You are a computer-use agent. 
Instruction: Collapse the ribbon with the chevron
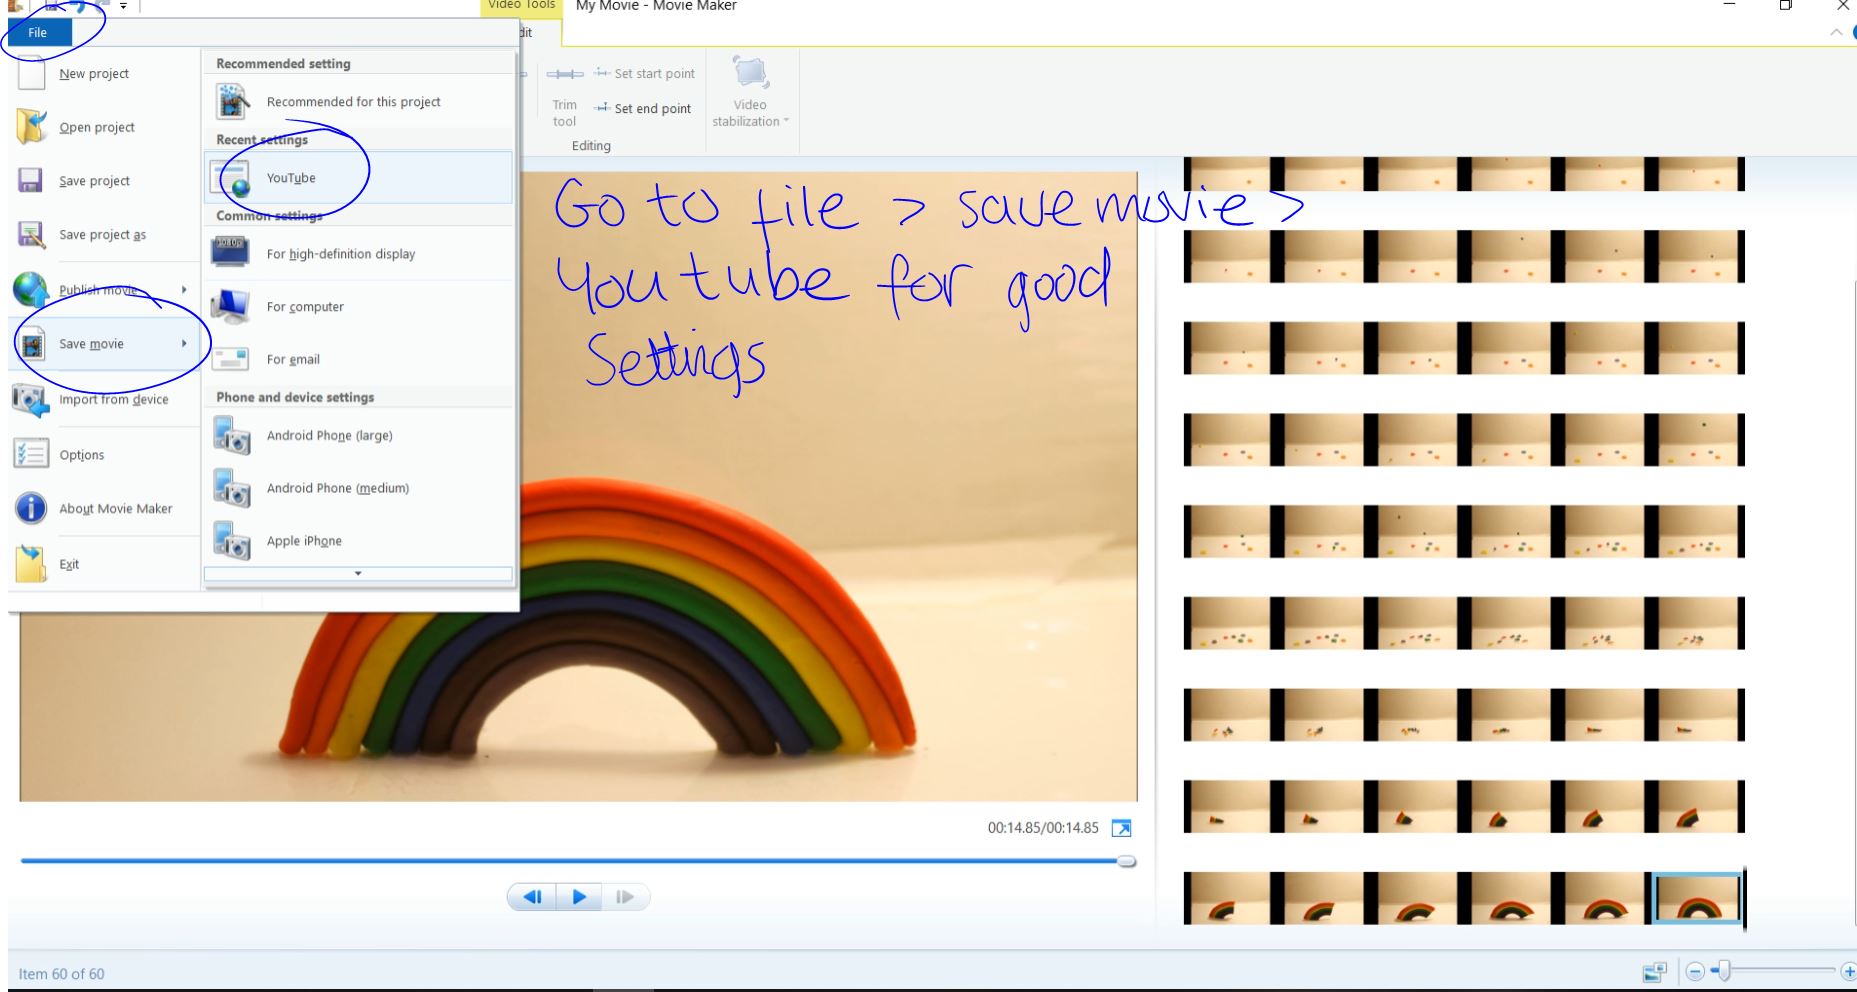coord(1836,32)
